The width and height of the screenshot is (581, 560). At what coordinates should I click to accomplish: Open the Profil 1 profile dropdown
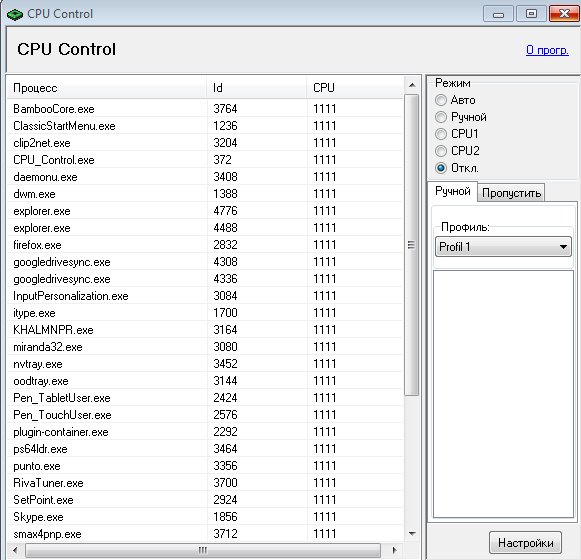pyautogui.click(x=503, y=247)
